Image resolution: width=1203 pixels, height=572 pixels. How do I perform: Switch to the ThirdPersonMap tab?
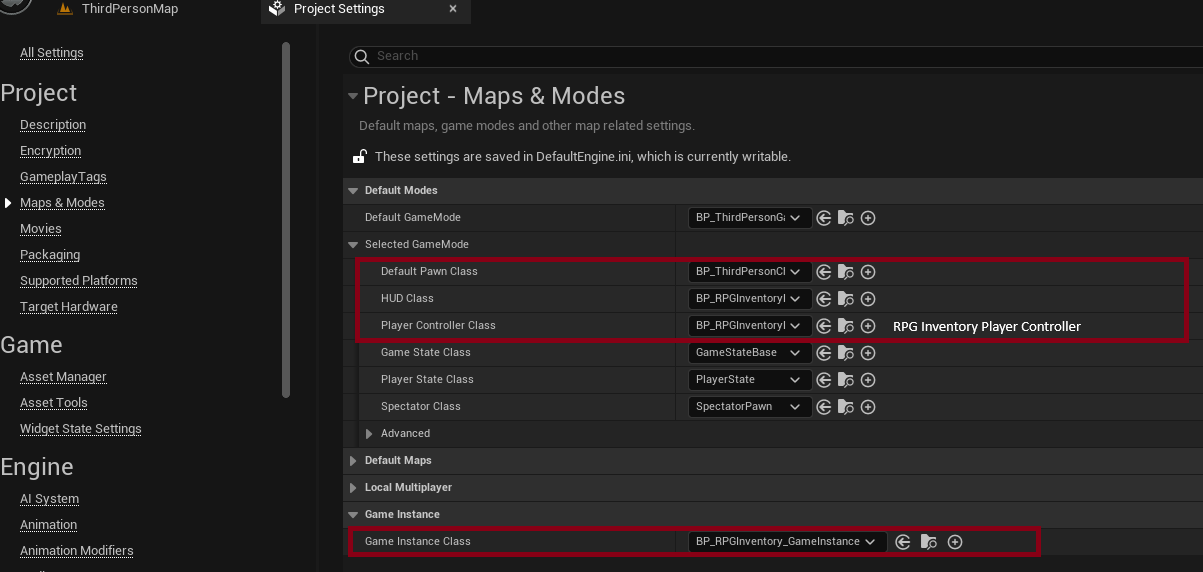[x=129, y=9]
